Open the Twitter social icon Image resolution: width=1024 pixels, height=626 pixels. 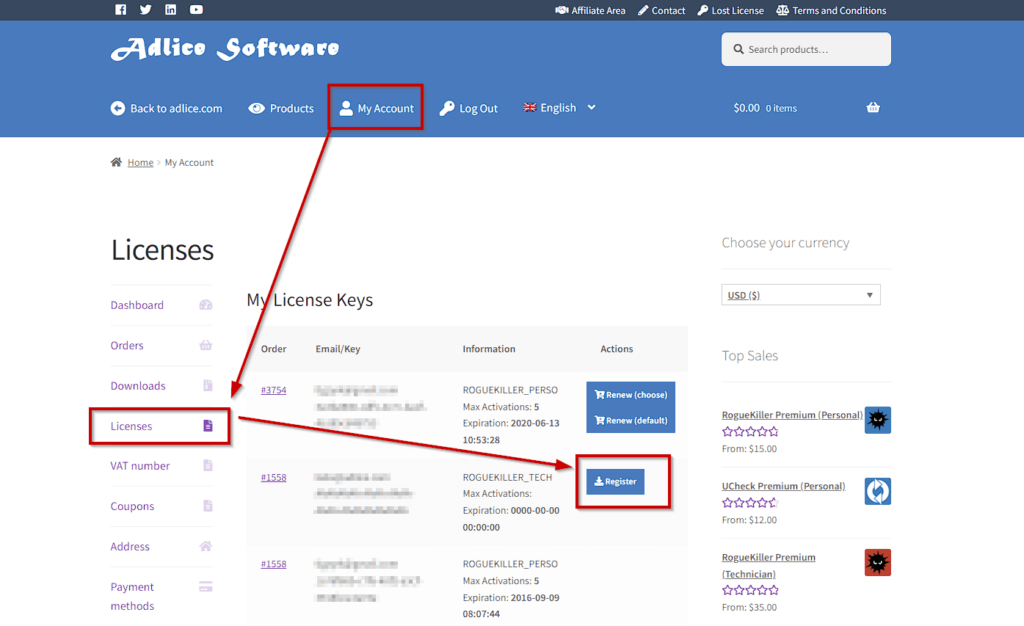coord(146,10)
